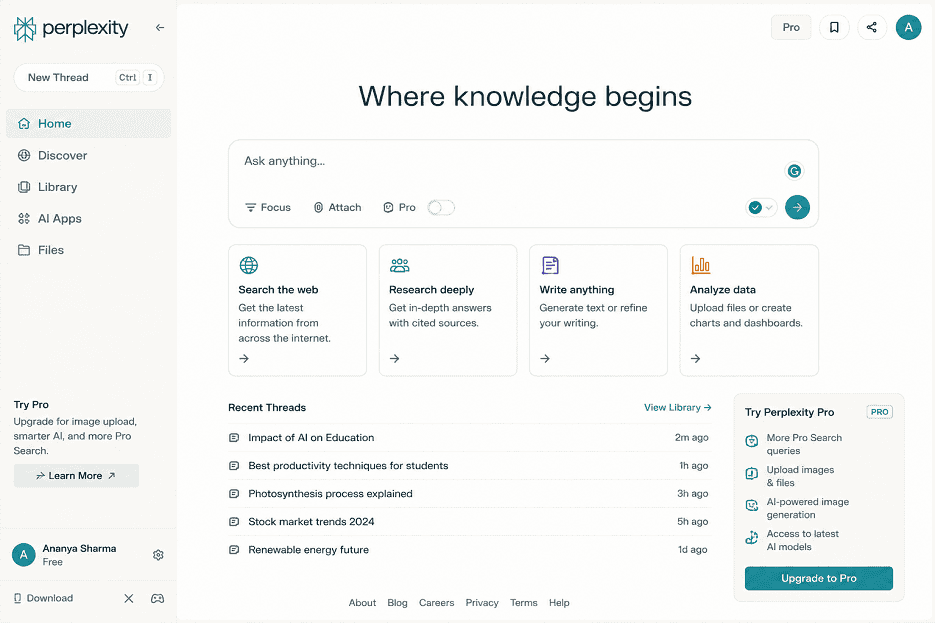Open the Renewable energy future thread
This screenshot has width=935, height=623.
(469, 550)
